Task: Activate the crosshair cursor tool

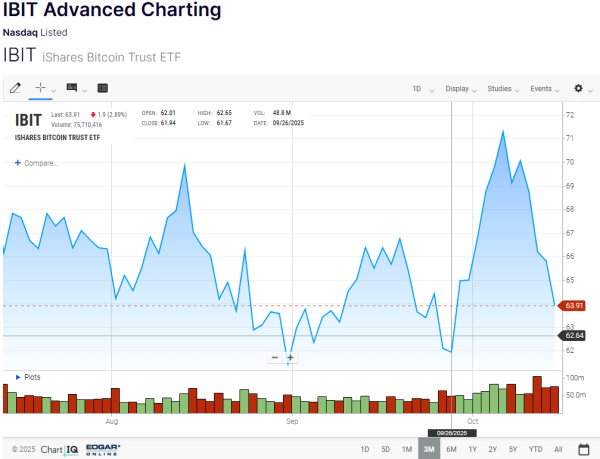Action: [41, 89]
